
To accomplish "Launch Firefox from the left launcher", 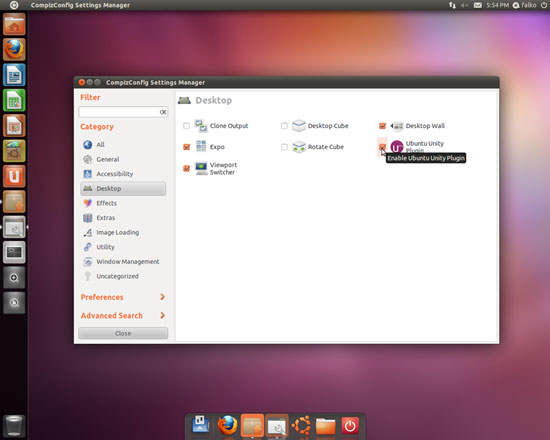I will tap(14, 49).
